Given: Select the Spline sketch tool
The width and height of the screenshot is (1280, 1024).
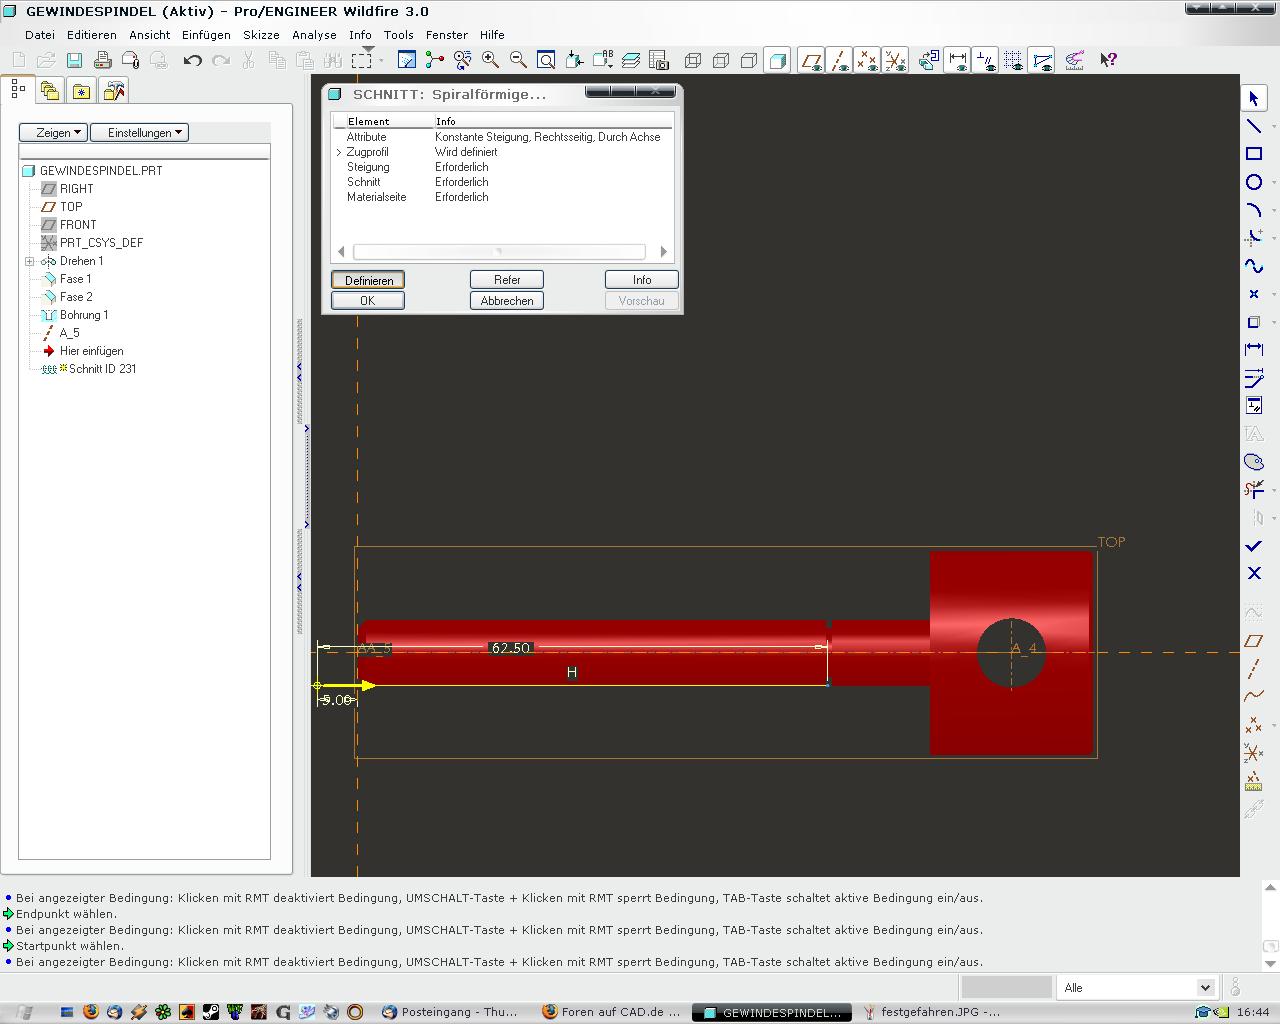Looking at the screenshot, I should click(1253, 266).
